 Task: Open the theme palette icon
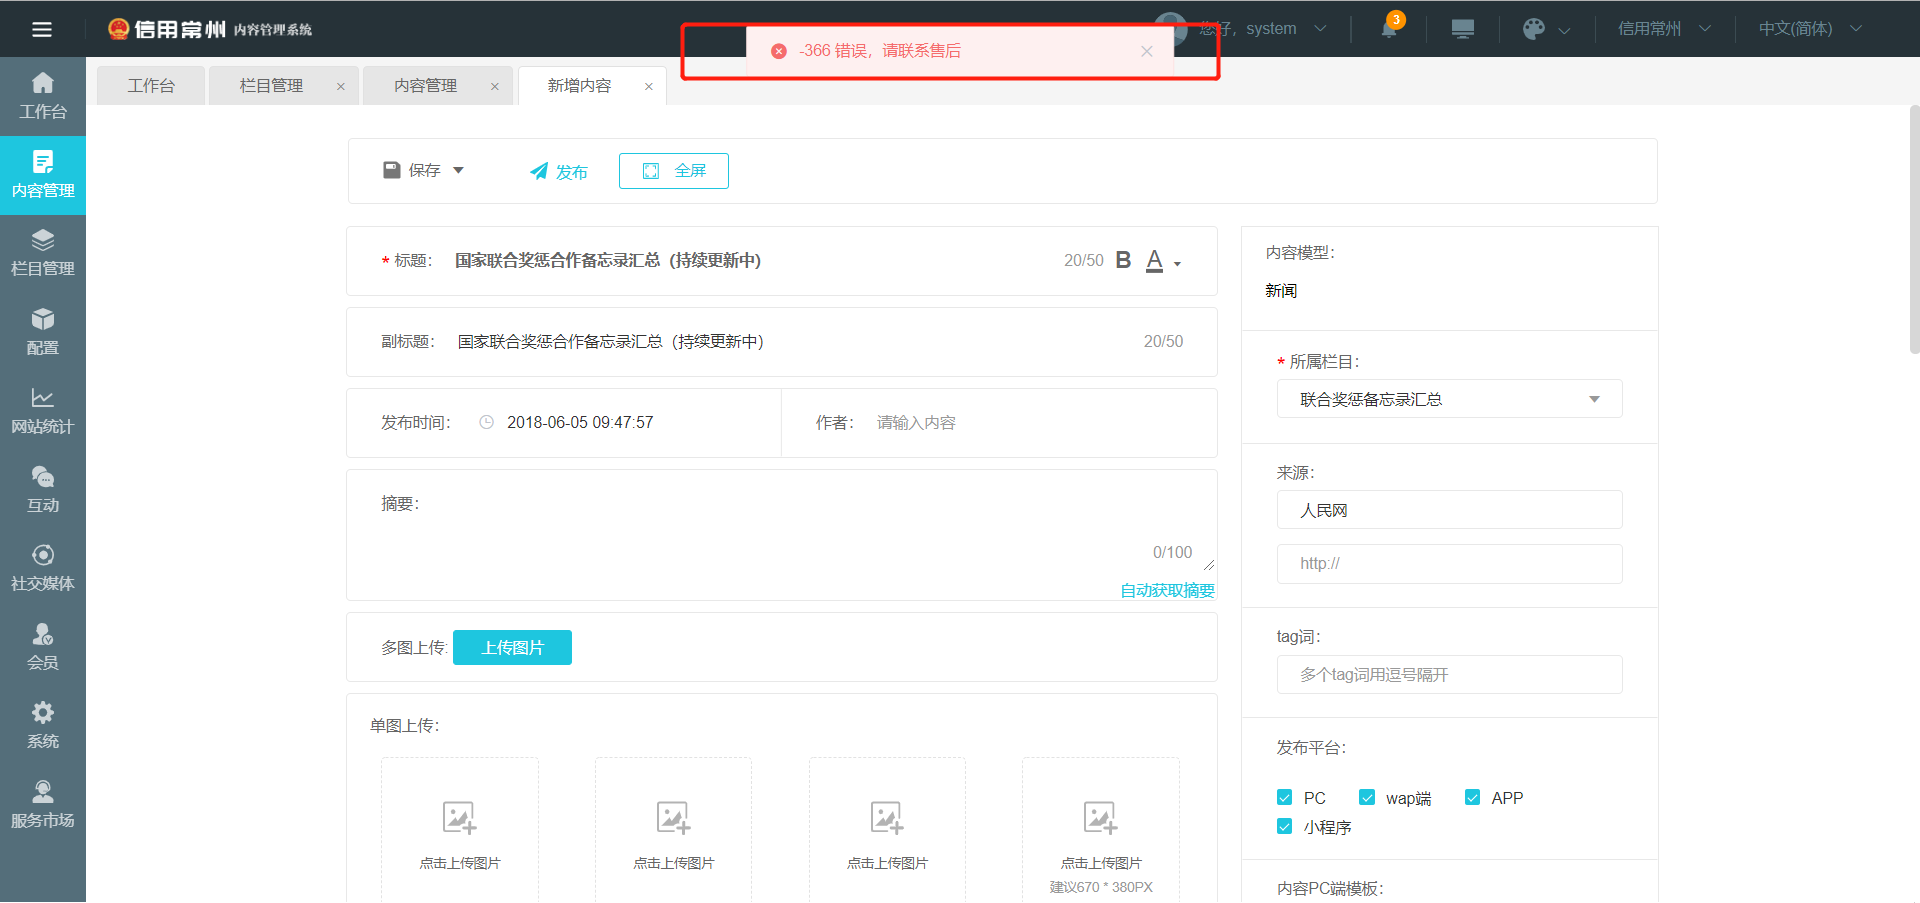1534,29
